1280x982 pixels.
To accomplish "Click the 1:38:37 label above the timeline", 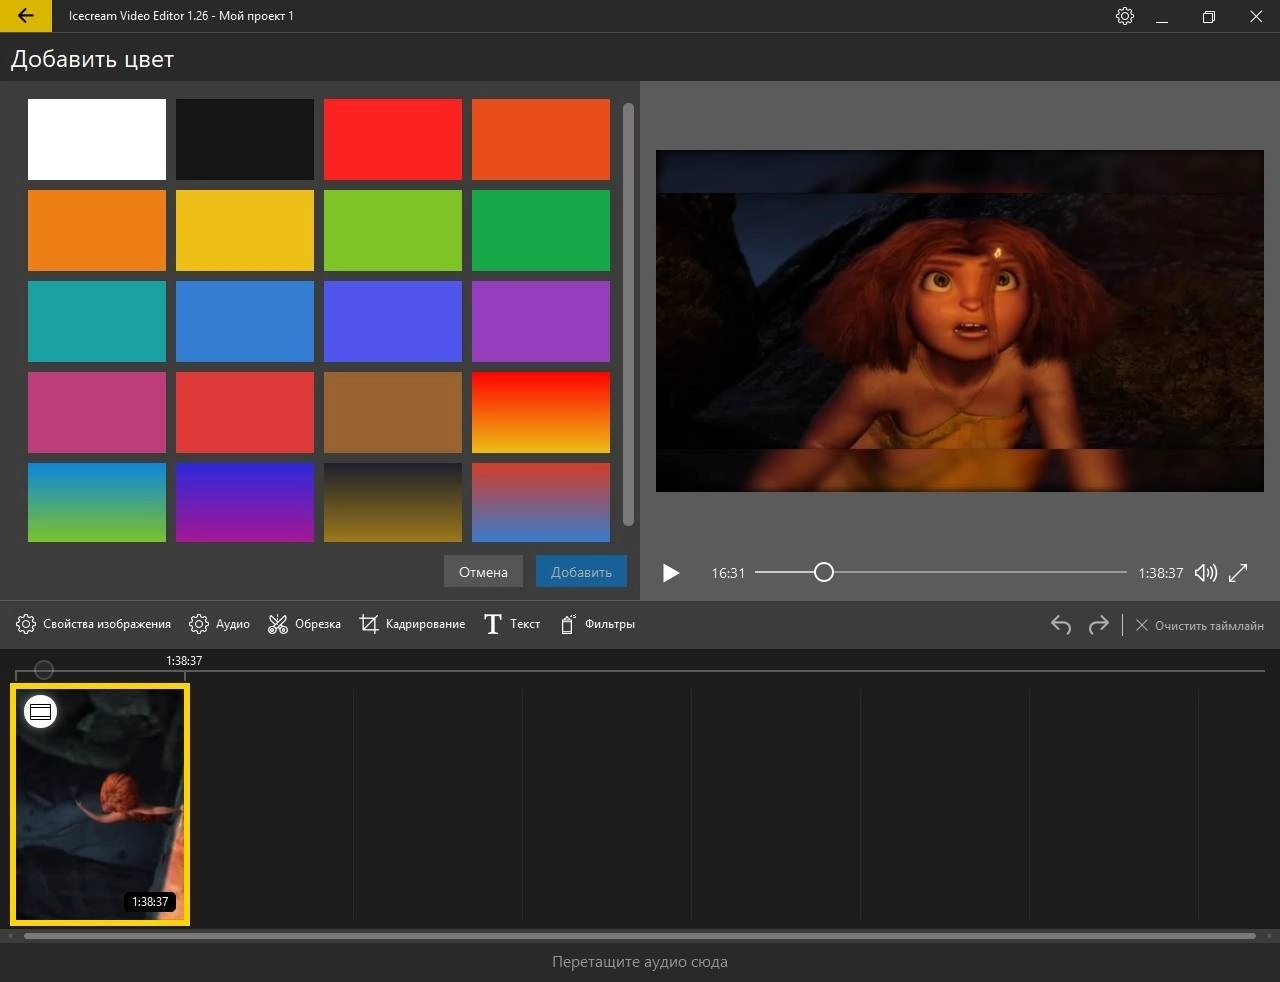I will pos(184,661).
